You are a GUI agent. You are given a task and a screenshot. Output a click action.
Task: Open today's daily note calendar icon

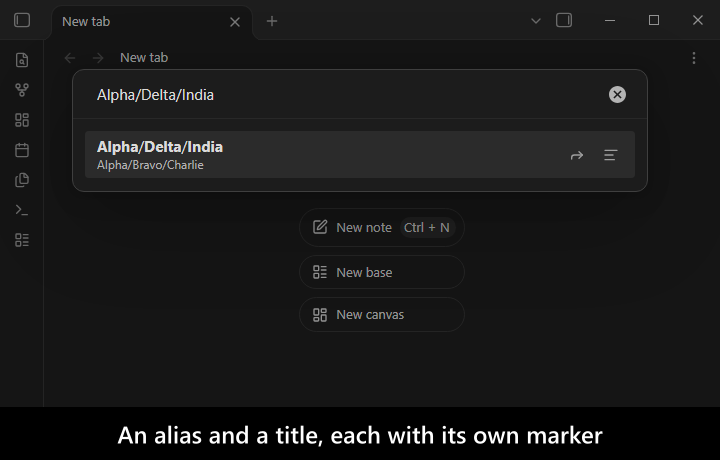pyautogui.click(x=22, y=150)
